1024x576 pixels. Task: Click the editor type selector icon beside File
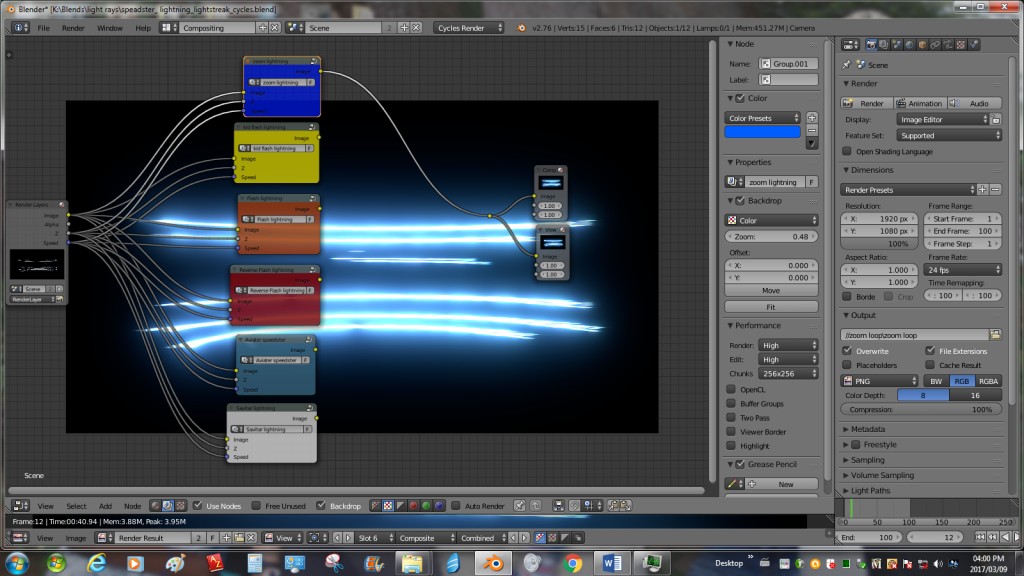[20, 27]
